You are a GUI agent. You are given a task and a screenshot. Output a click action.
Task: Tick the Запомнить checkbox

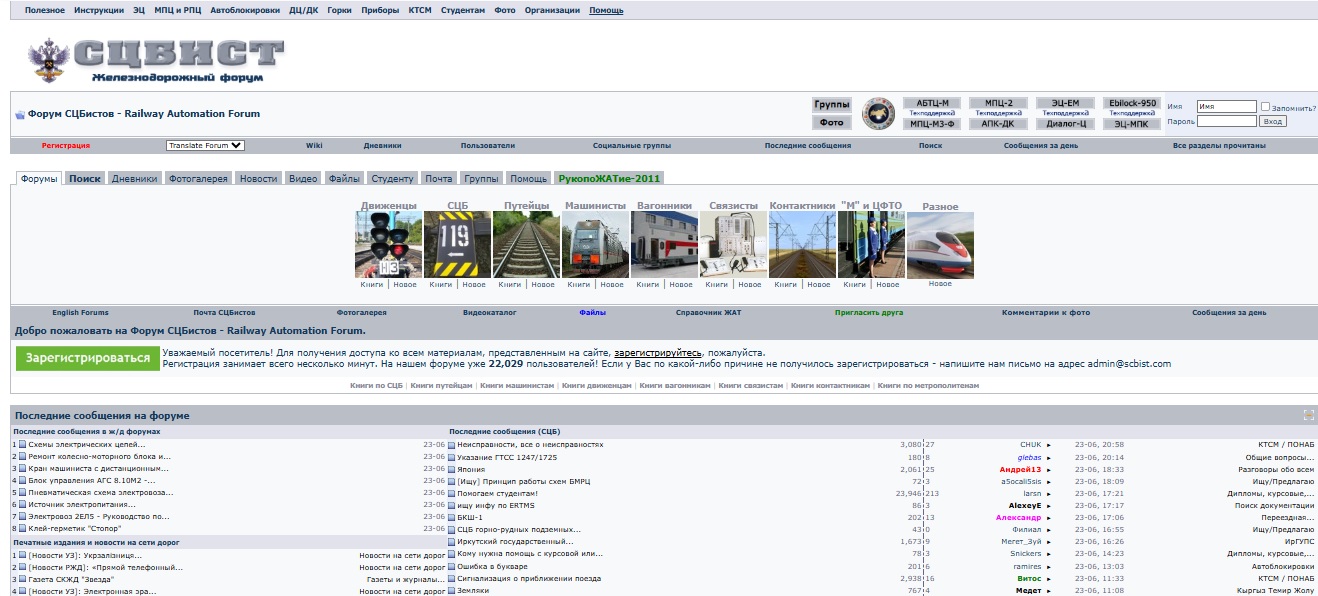tap(1266, 107)
